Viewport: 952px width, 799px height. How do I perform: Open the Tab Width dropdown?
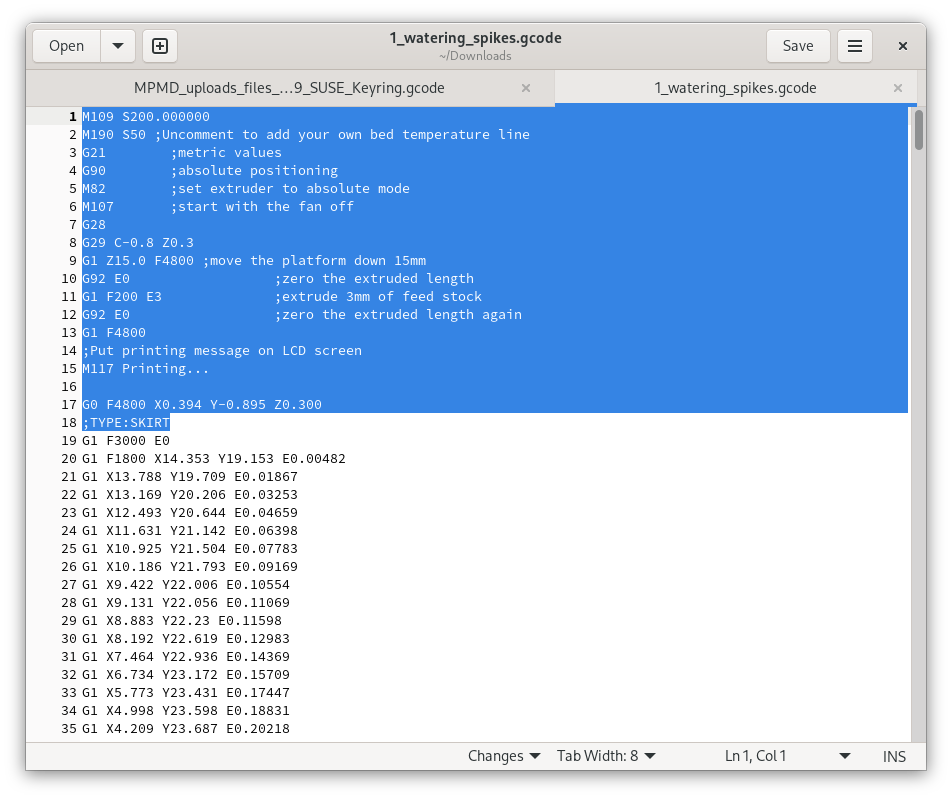pos(606,756)
